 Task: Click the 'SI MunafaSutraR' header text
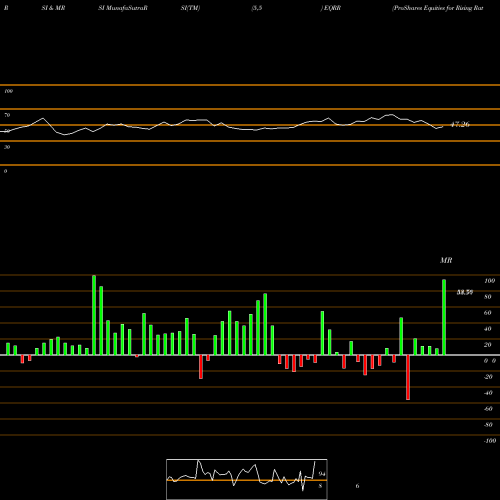pyautogui.click(x=123, y=8)
